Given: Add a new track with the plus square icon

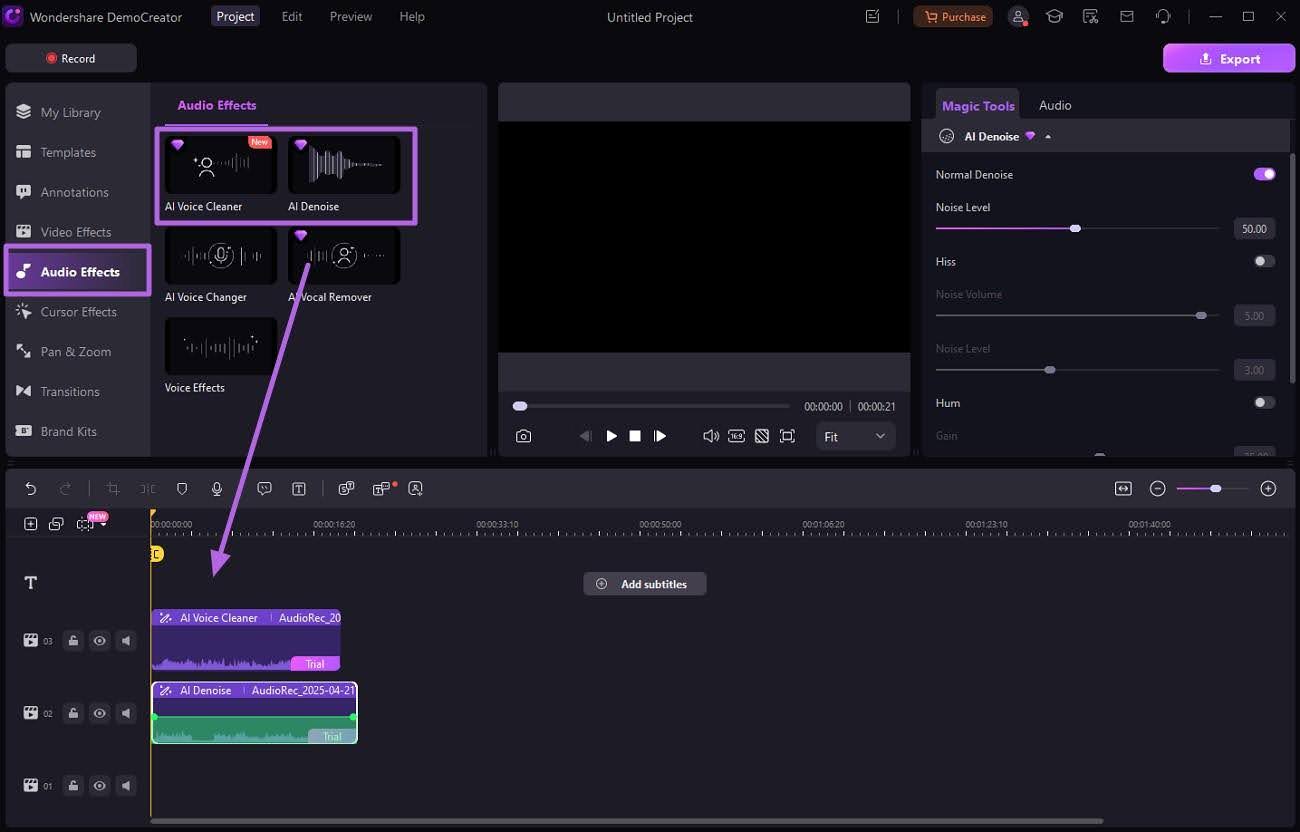Looking at the screenshot, I should [x=31, y=523].
